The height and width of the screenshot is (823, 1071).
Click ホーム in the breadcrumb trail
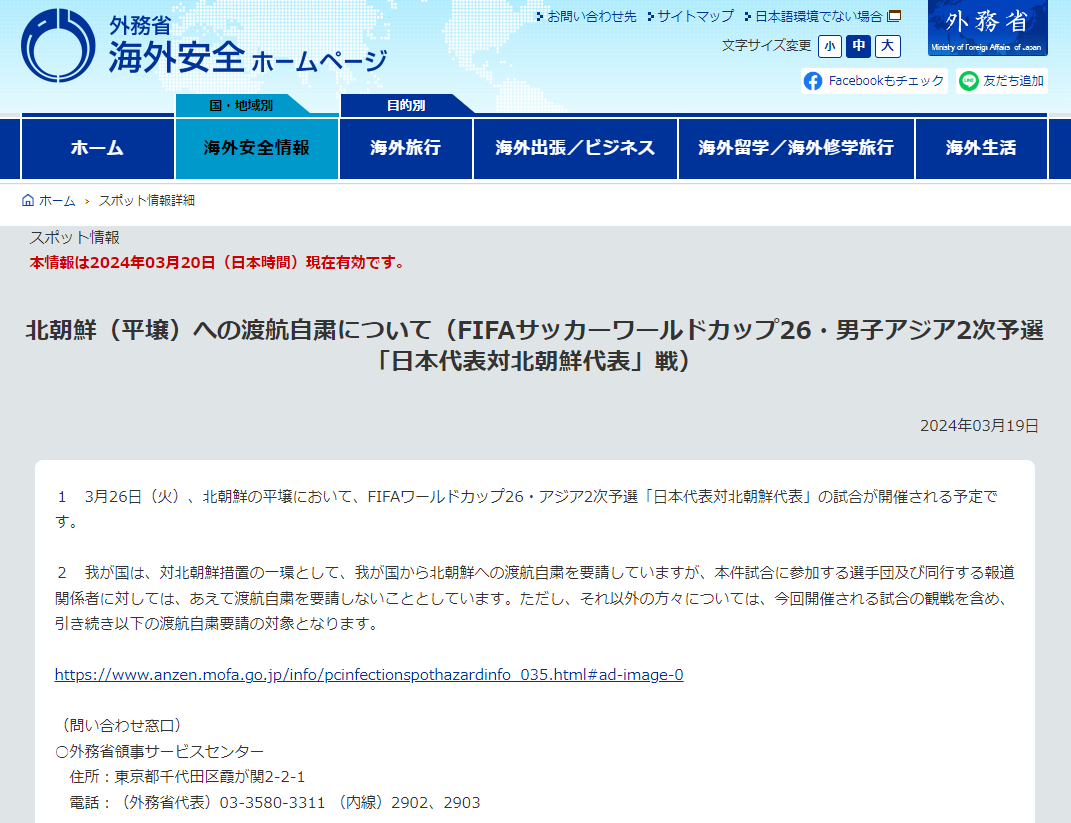pos(58,200)
